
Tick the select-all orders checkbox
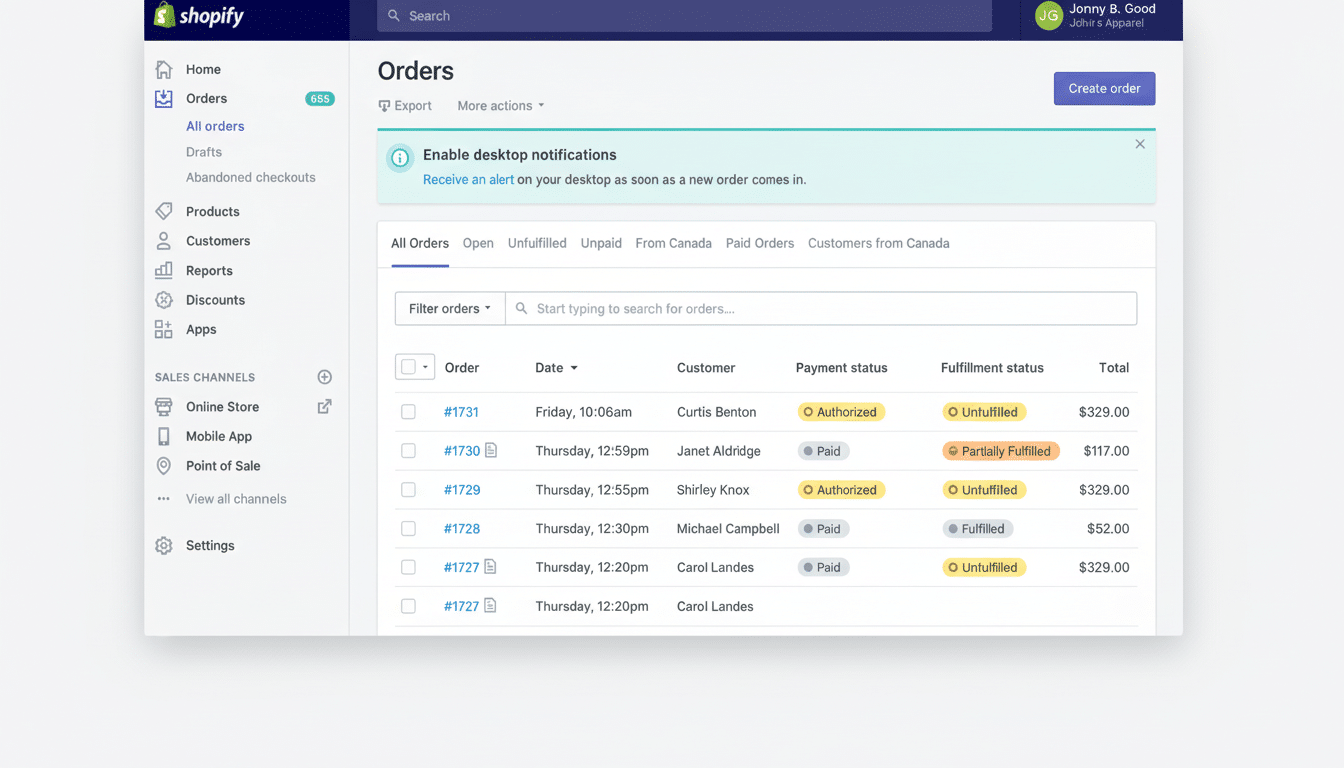[408, 366]
